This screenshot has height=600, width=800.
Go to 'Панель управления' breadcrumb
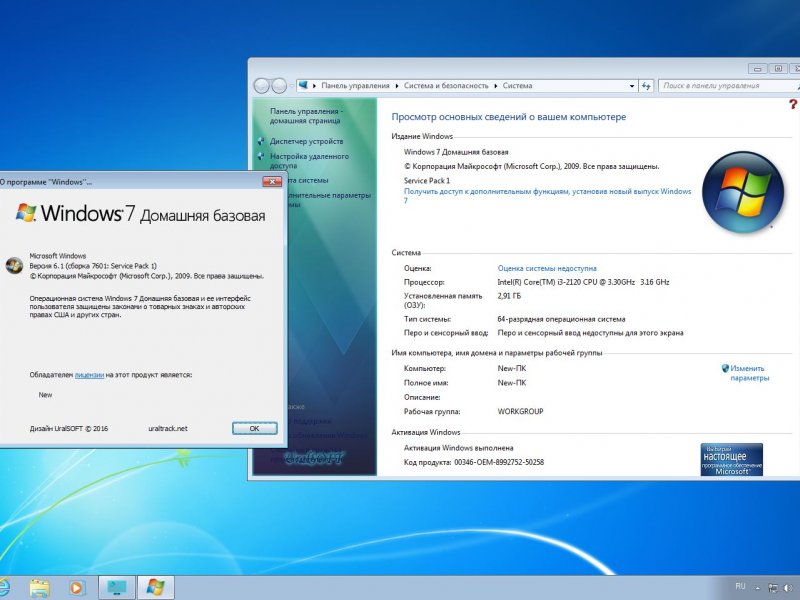(x=355, y=86)
